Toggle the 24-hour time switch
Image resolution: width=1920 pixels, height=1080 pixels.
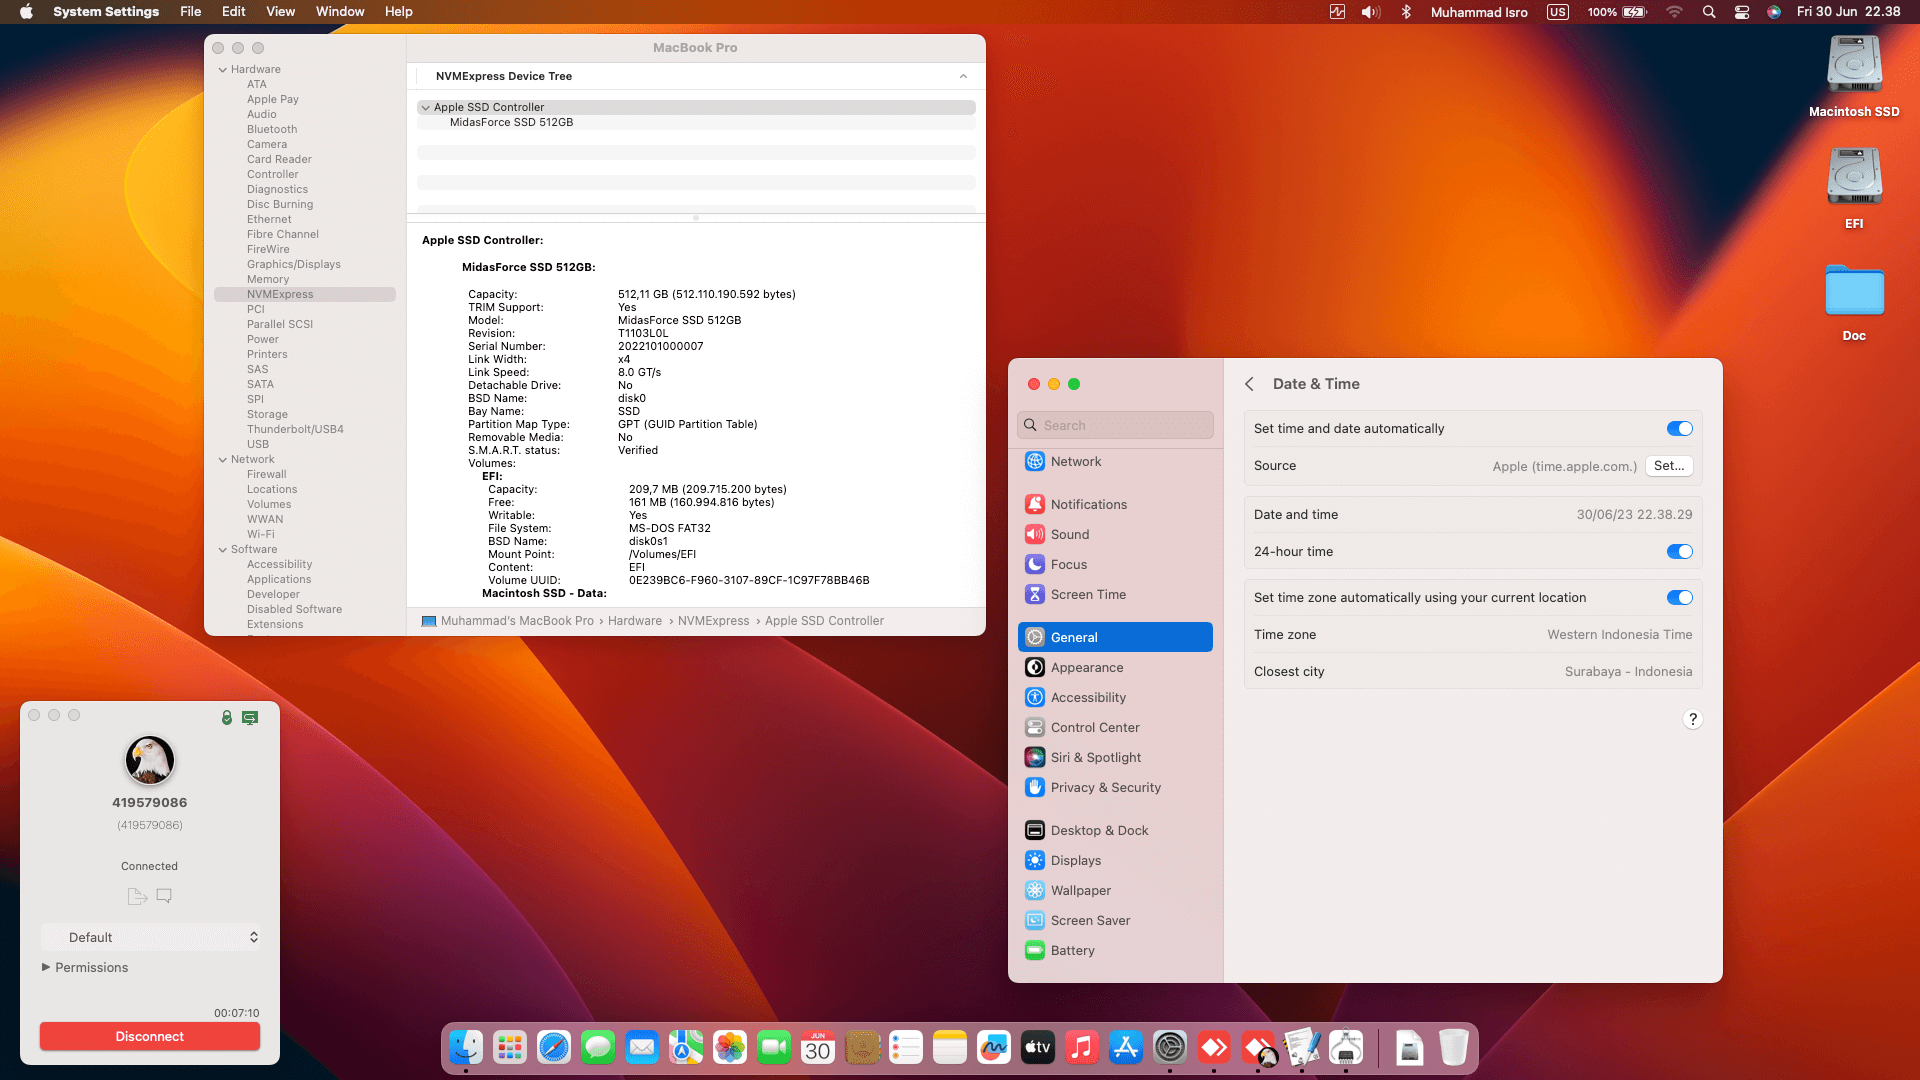[x=1680, y=552]
